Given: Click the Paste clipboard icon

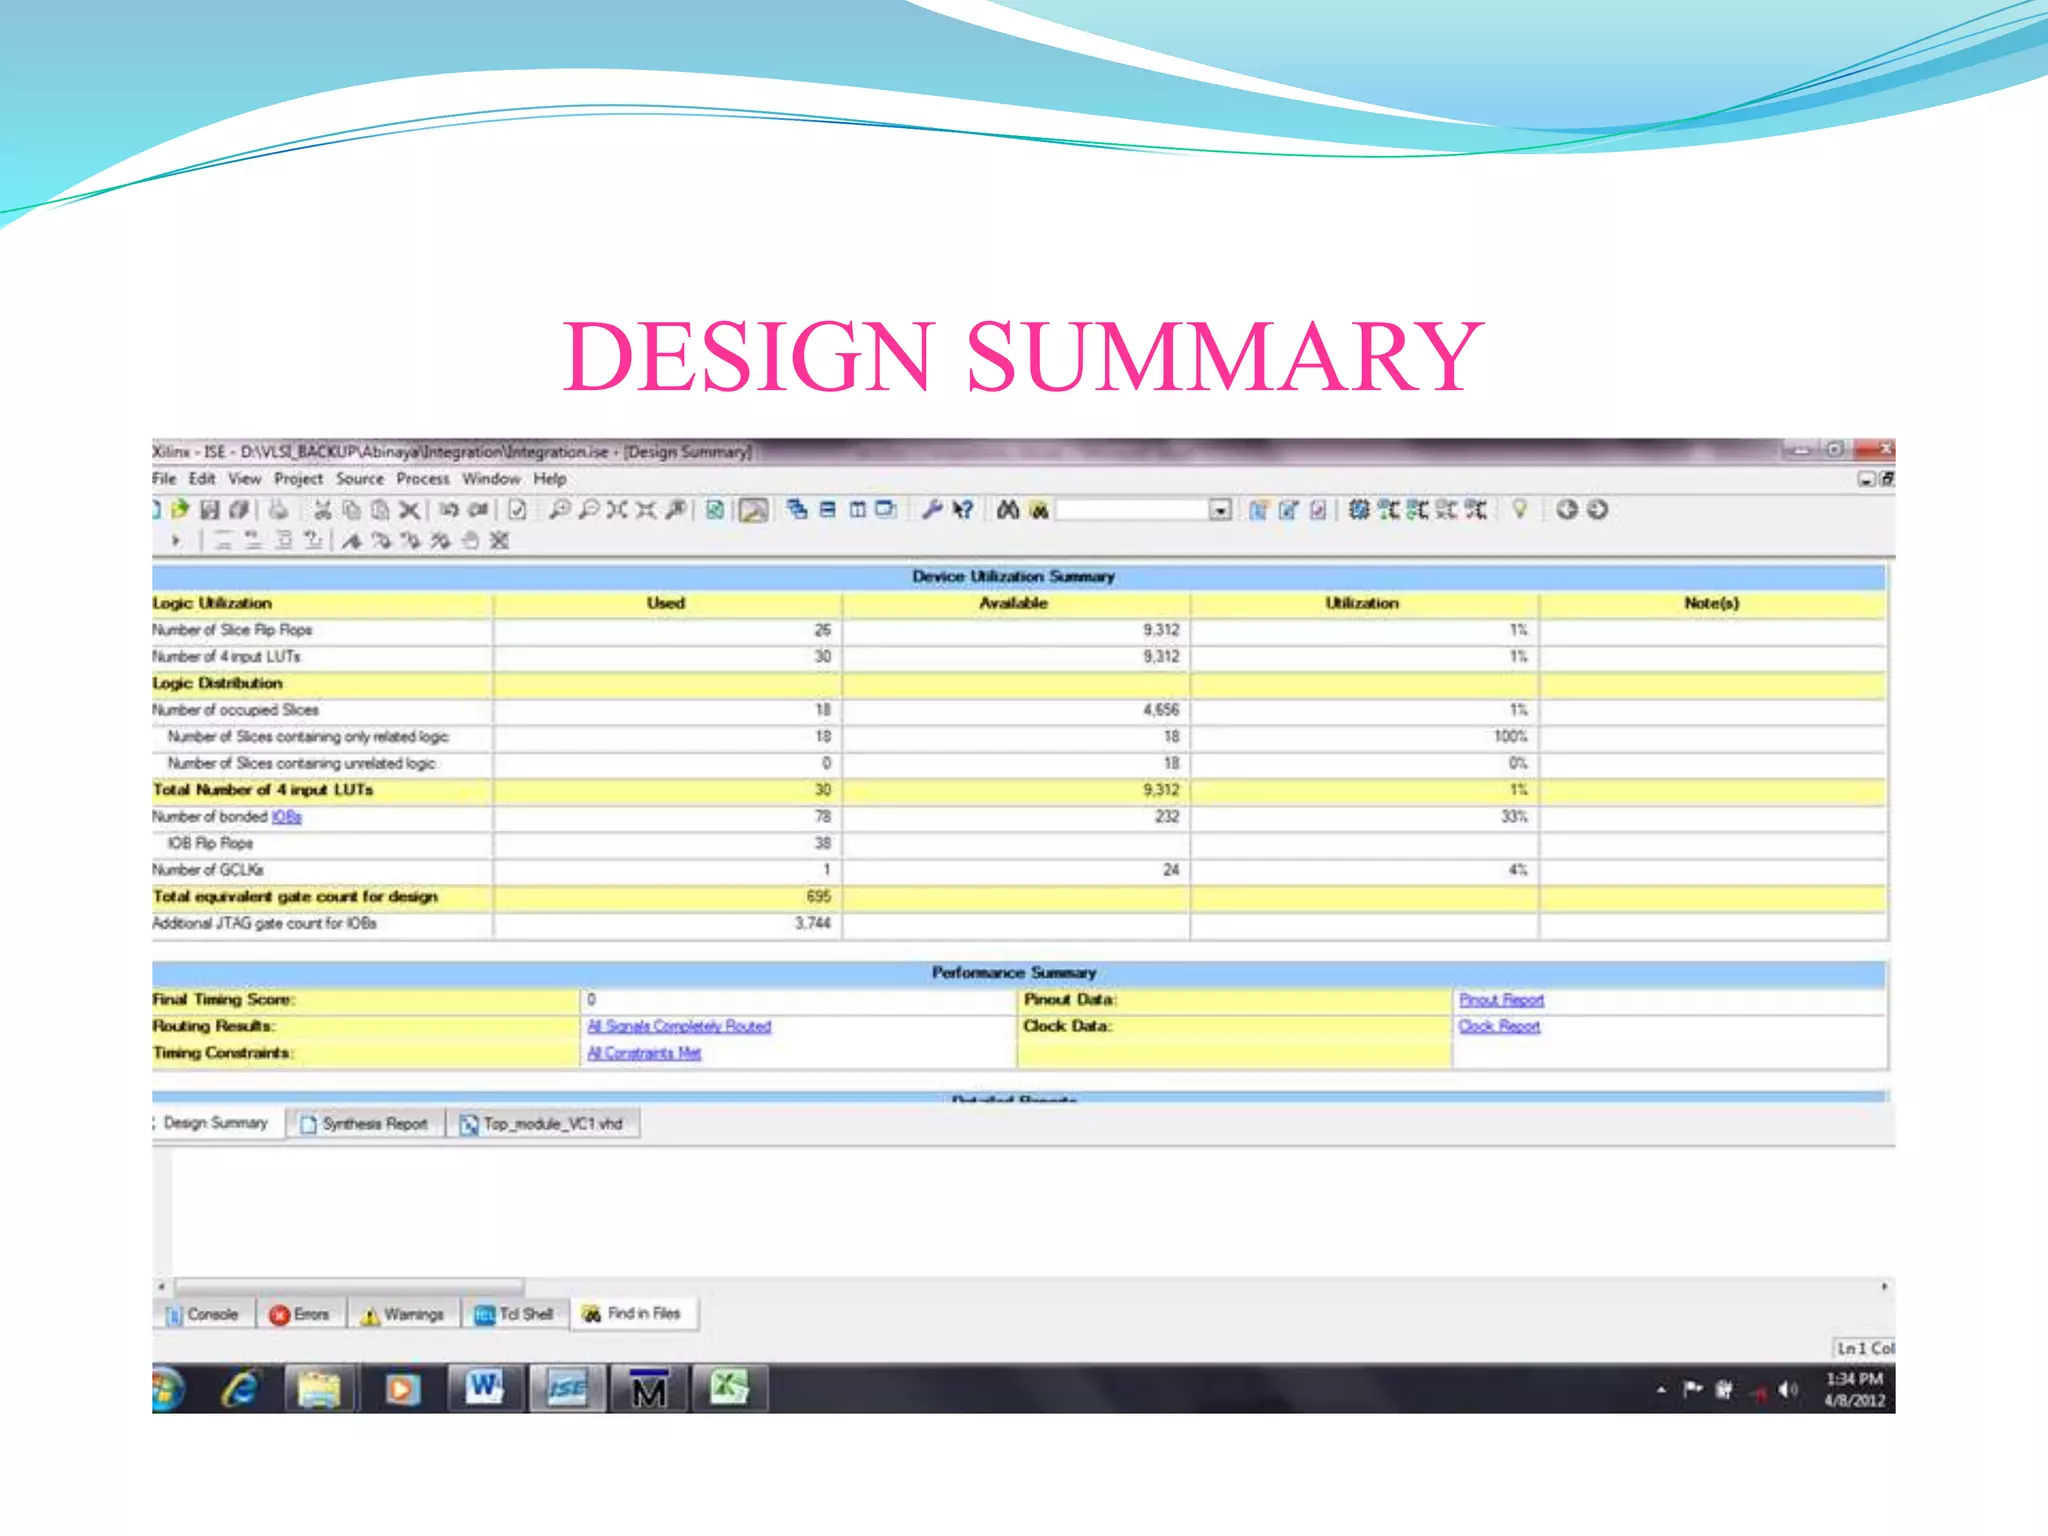Looking at the screenshot, I should (380, 510).
